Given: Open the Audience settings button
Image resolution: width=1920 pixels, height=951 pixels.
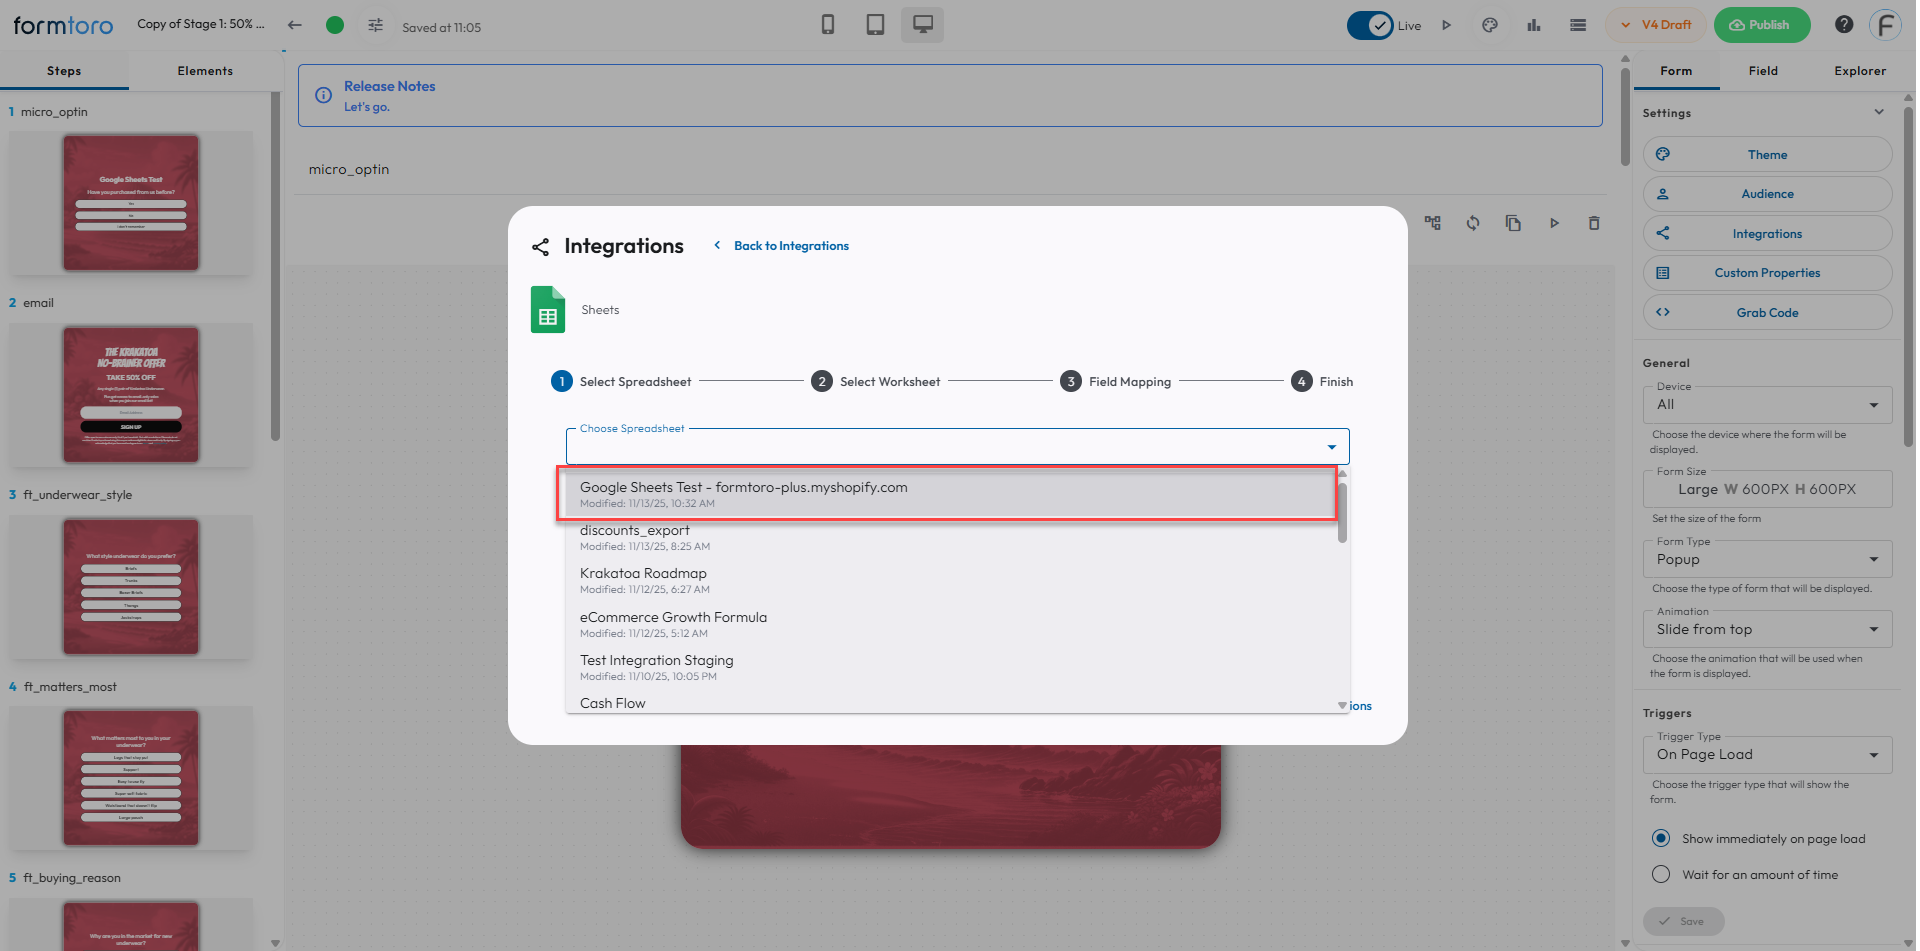Looking at the screenshot, I should coord(1767,194).
